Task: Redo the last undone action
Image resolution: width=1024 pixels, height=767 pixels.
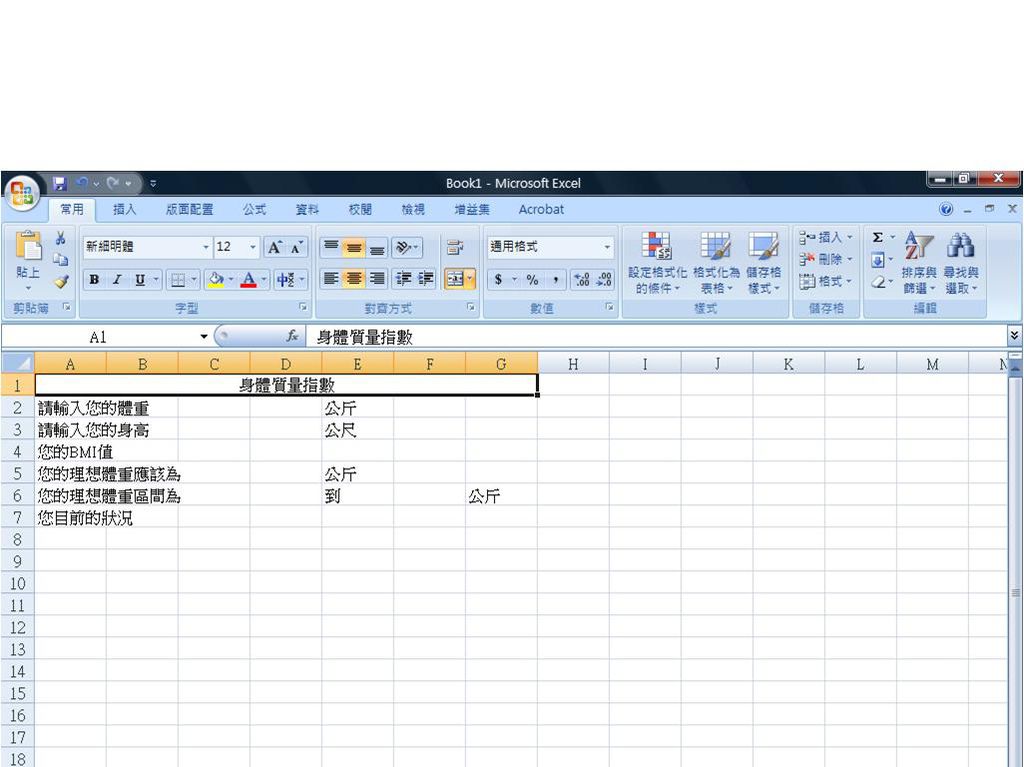Action: click(114, 184)
